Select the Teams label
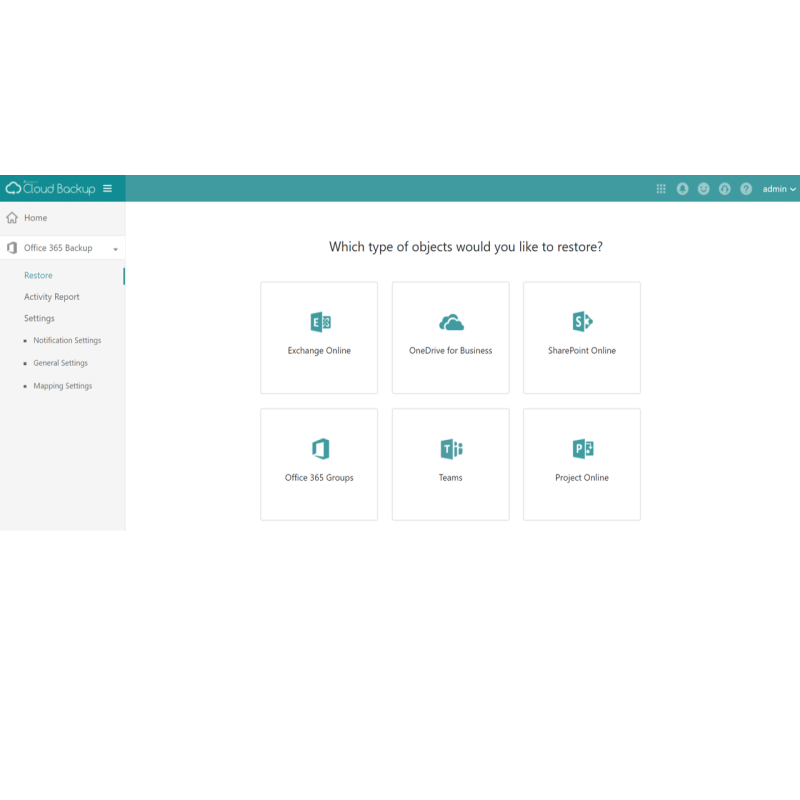Viewport: 800px width, 800px height. click(x=451, y=478)
